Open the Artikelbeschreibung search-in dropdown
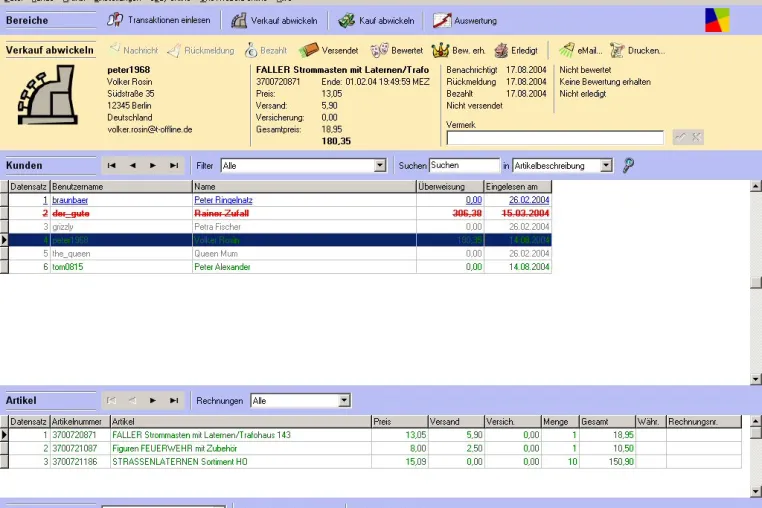 (x=606, y=166)
